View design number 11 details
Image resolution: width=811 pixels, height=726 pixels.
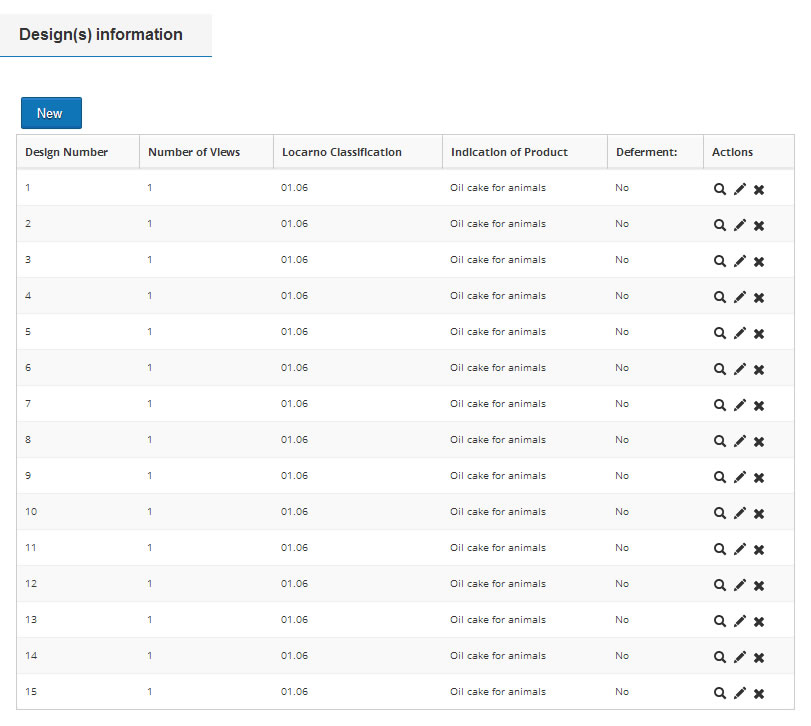(719, 549)
